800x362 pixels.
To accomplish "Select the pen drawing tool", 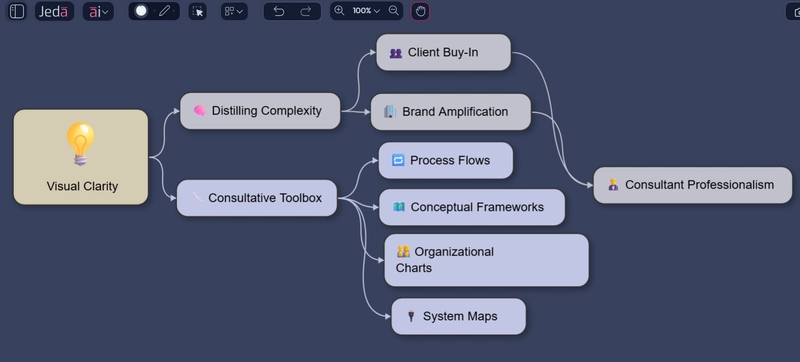I will click(x=164, y=11).
